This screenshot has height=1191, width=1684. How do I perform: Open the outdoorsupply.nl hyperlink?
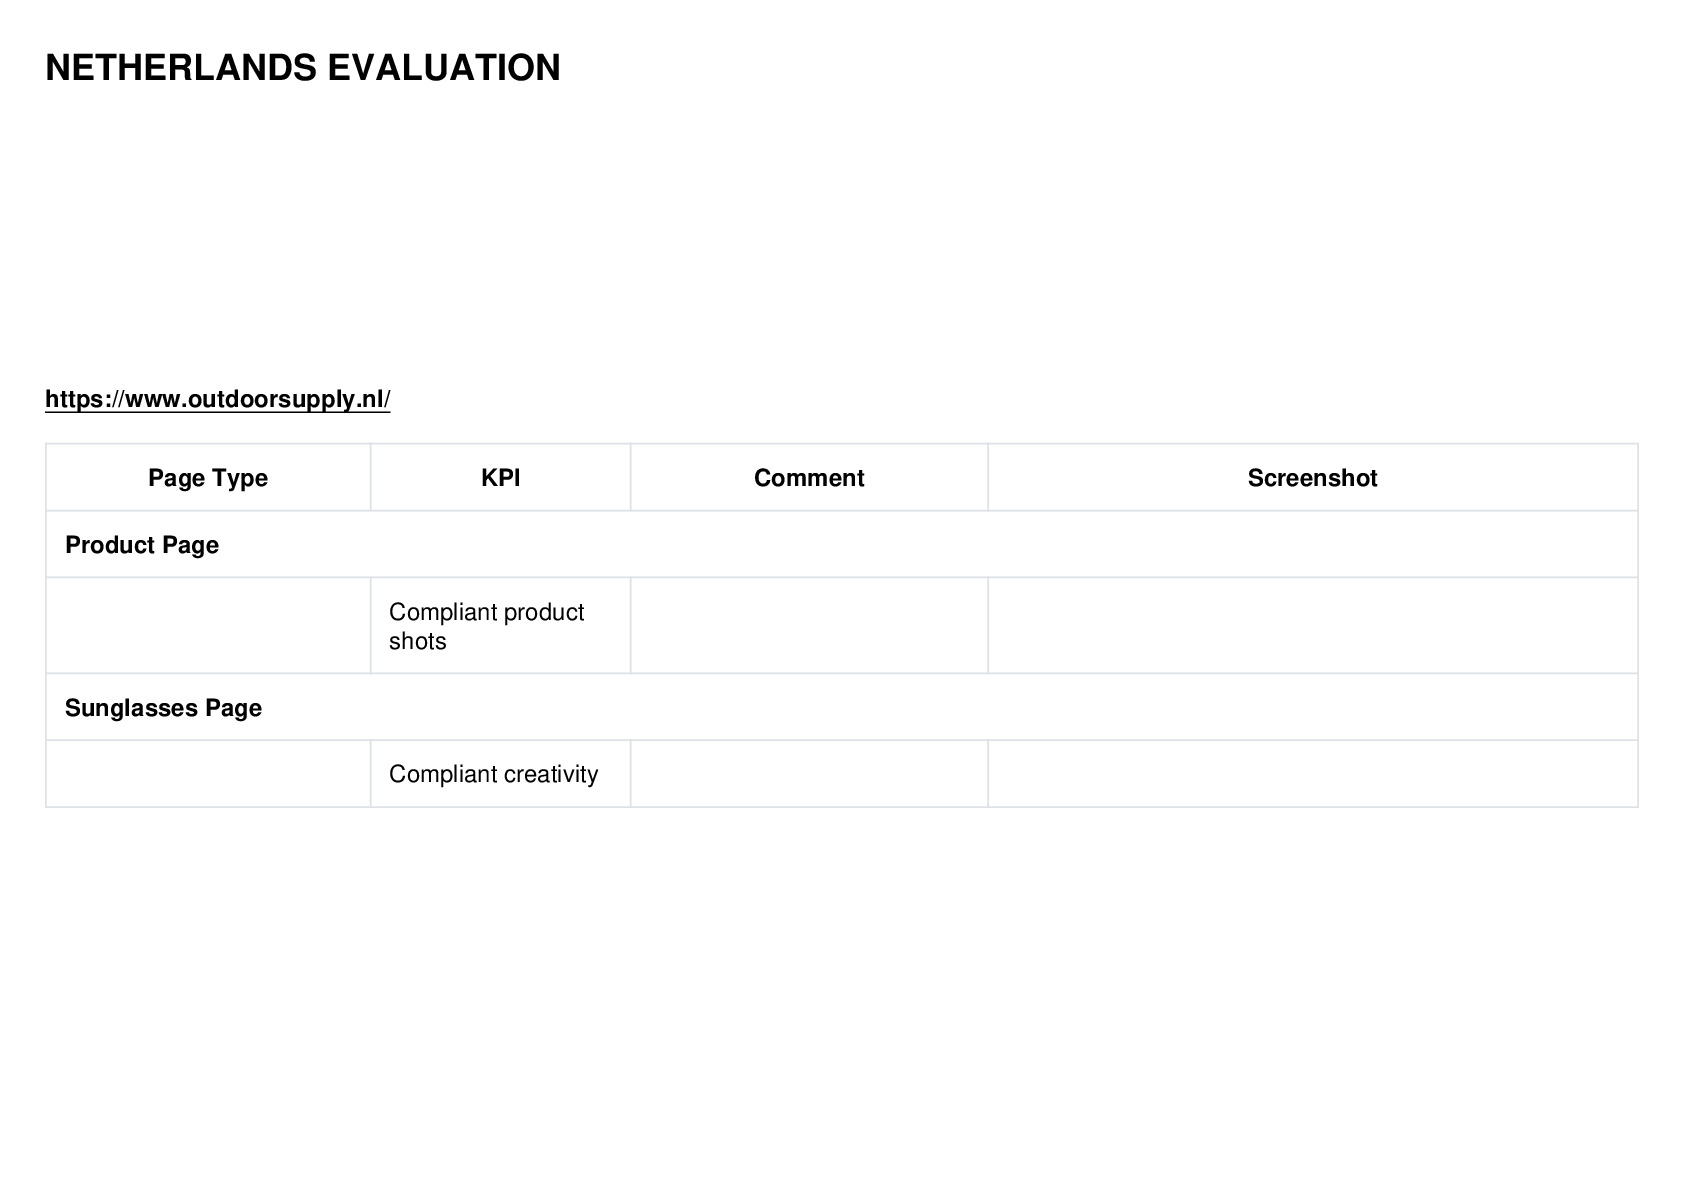217,399
